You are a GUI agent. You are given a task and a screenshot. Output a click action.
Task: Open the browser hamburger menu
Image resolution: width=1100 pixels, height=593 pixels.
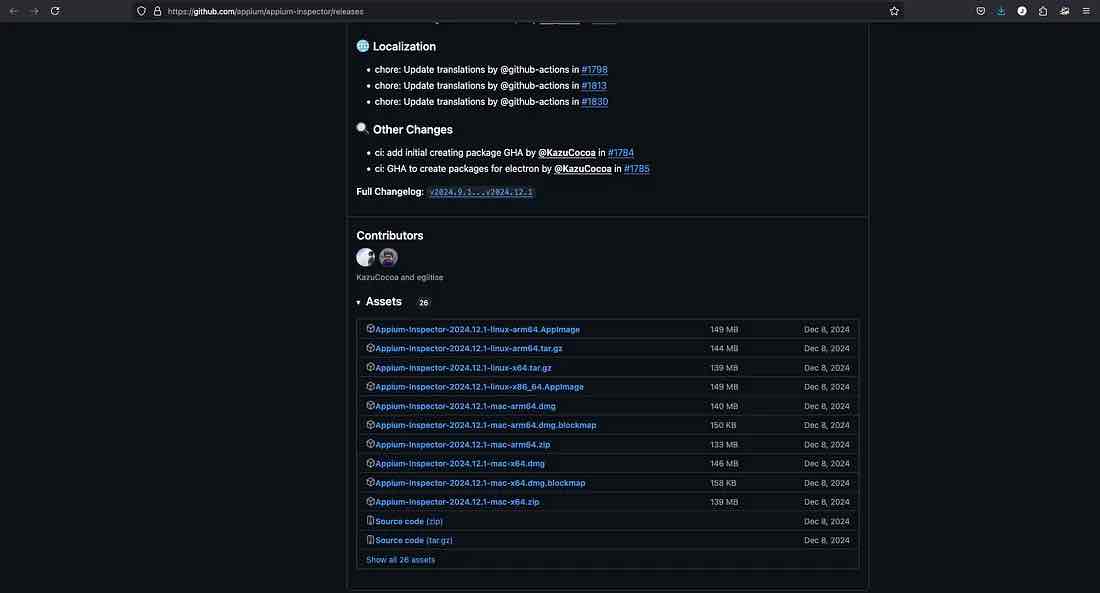(1086, 11)
